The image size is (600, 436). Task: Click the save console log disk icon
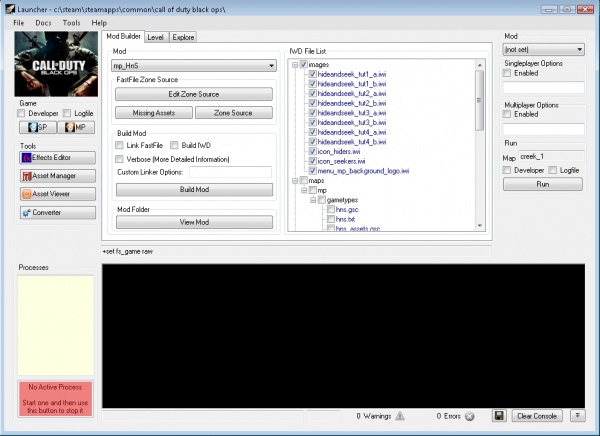(x=499, y=415)
